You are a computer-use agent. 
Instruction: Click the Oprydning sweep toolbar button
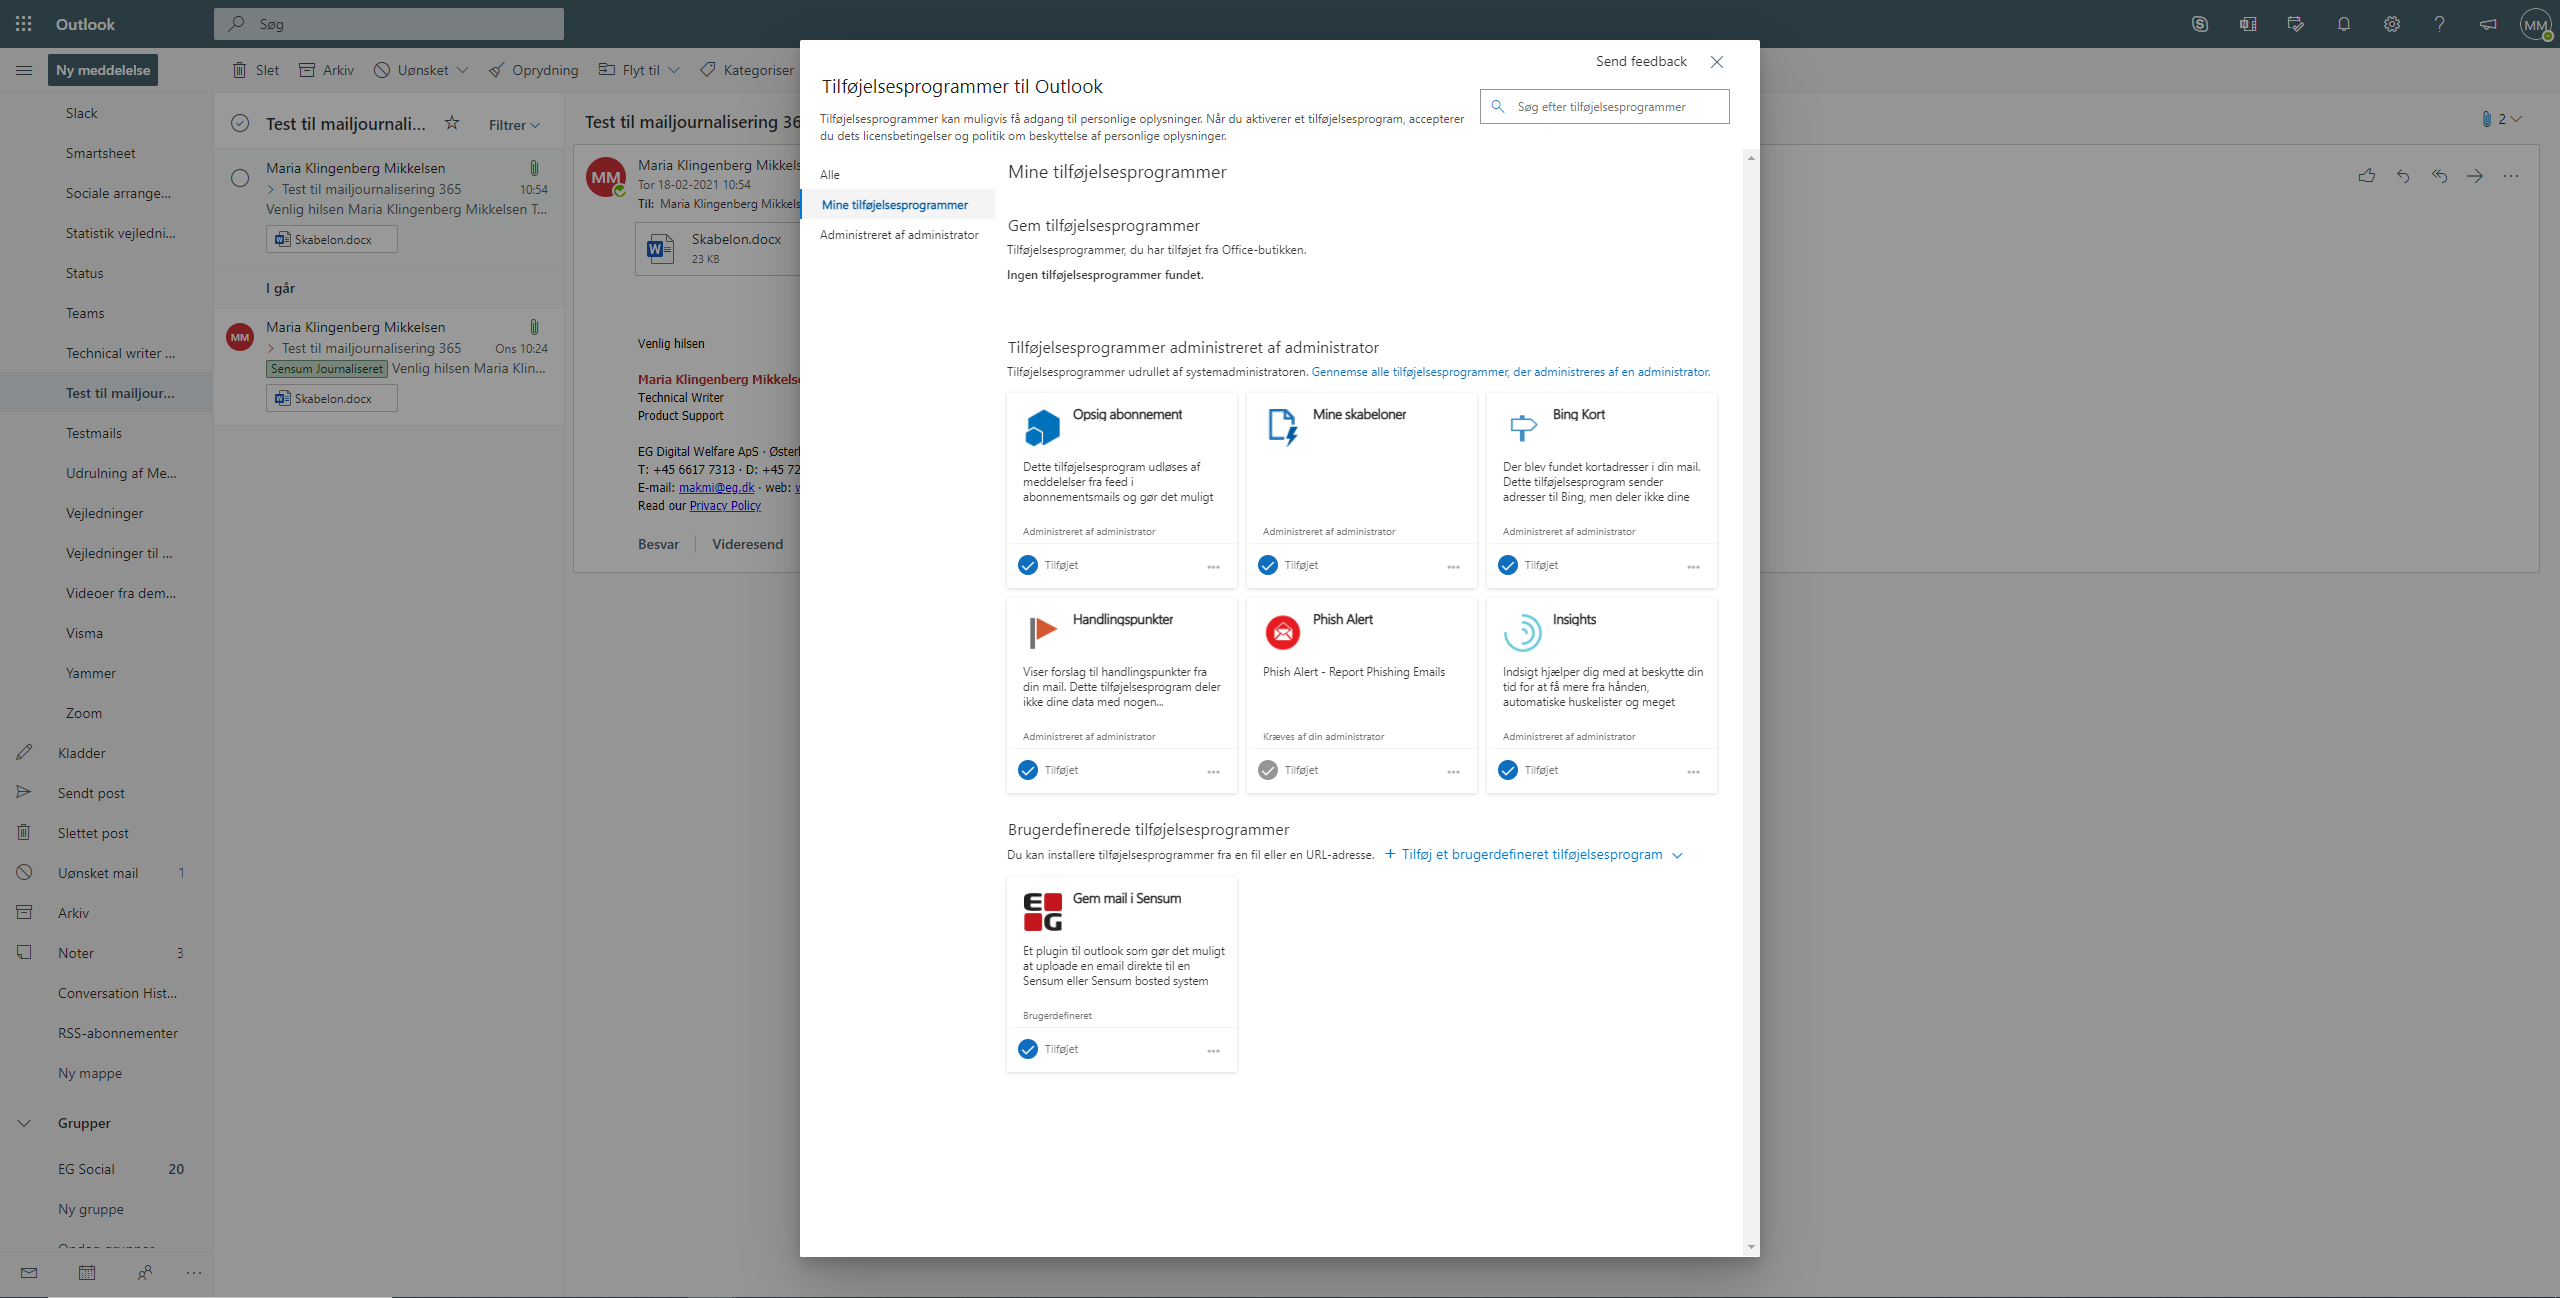click(x=534, y=70)
